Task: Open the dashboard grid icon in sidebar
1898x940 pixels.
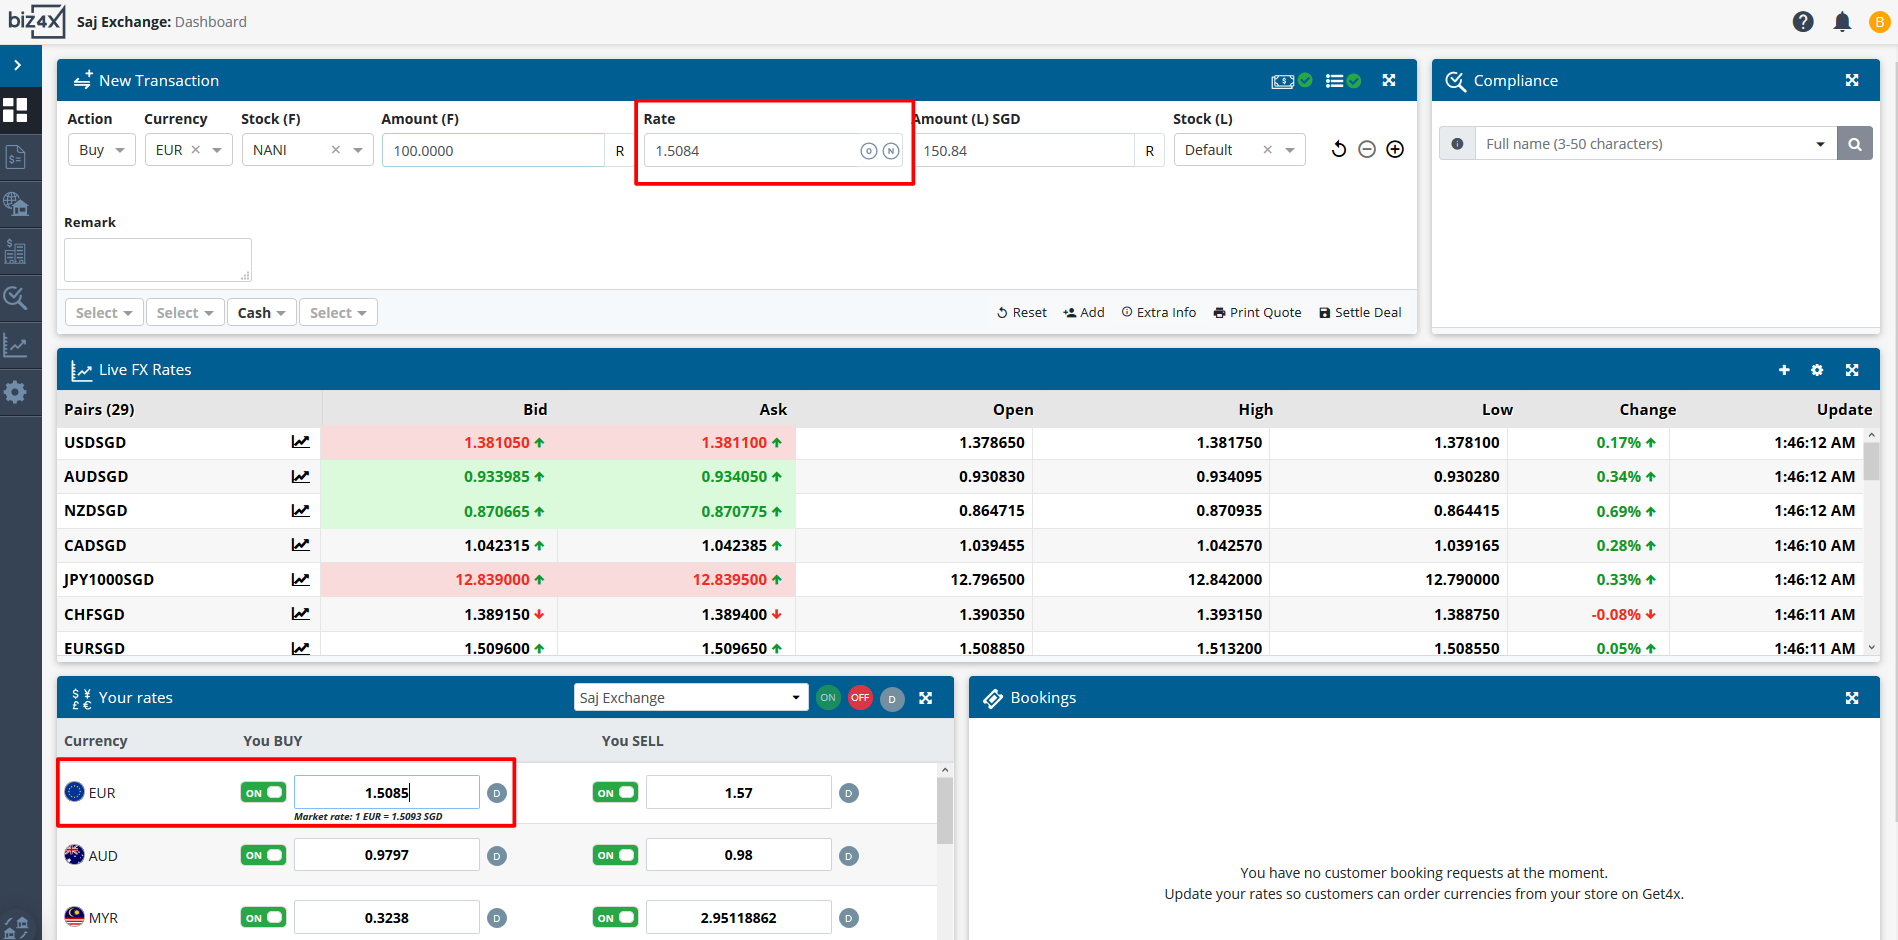Action: (x=15, y=110)
